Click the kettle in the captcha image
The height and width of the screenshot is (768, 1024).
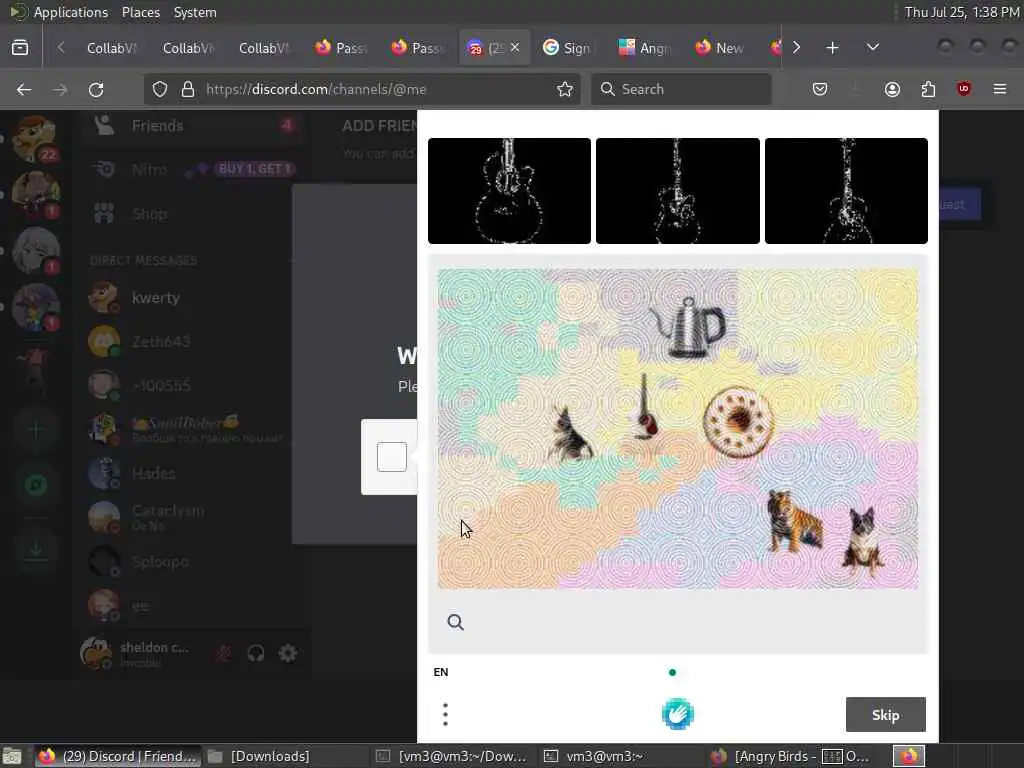(688, 327)
